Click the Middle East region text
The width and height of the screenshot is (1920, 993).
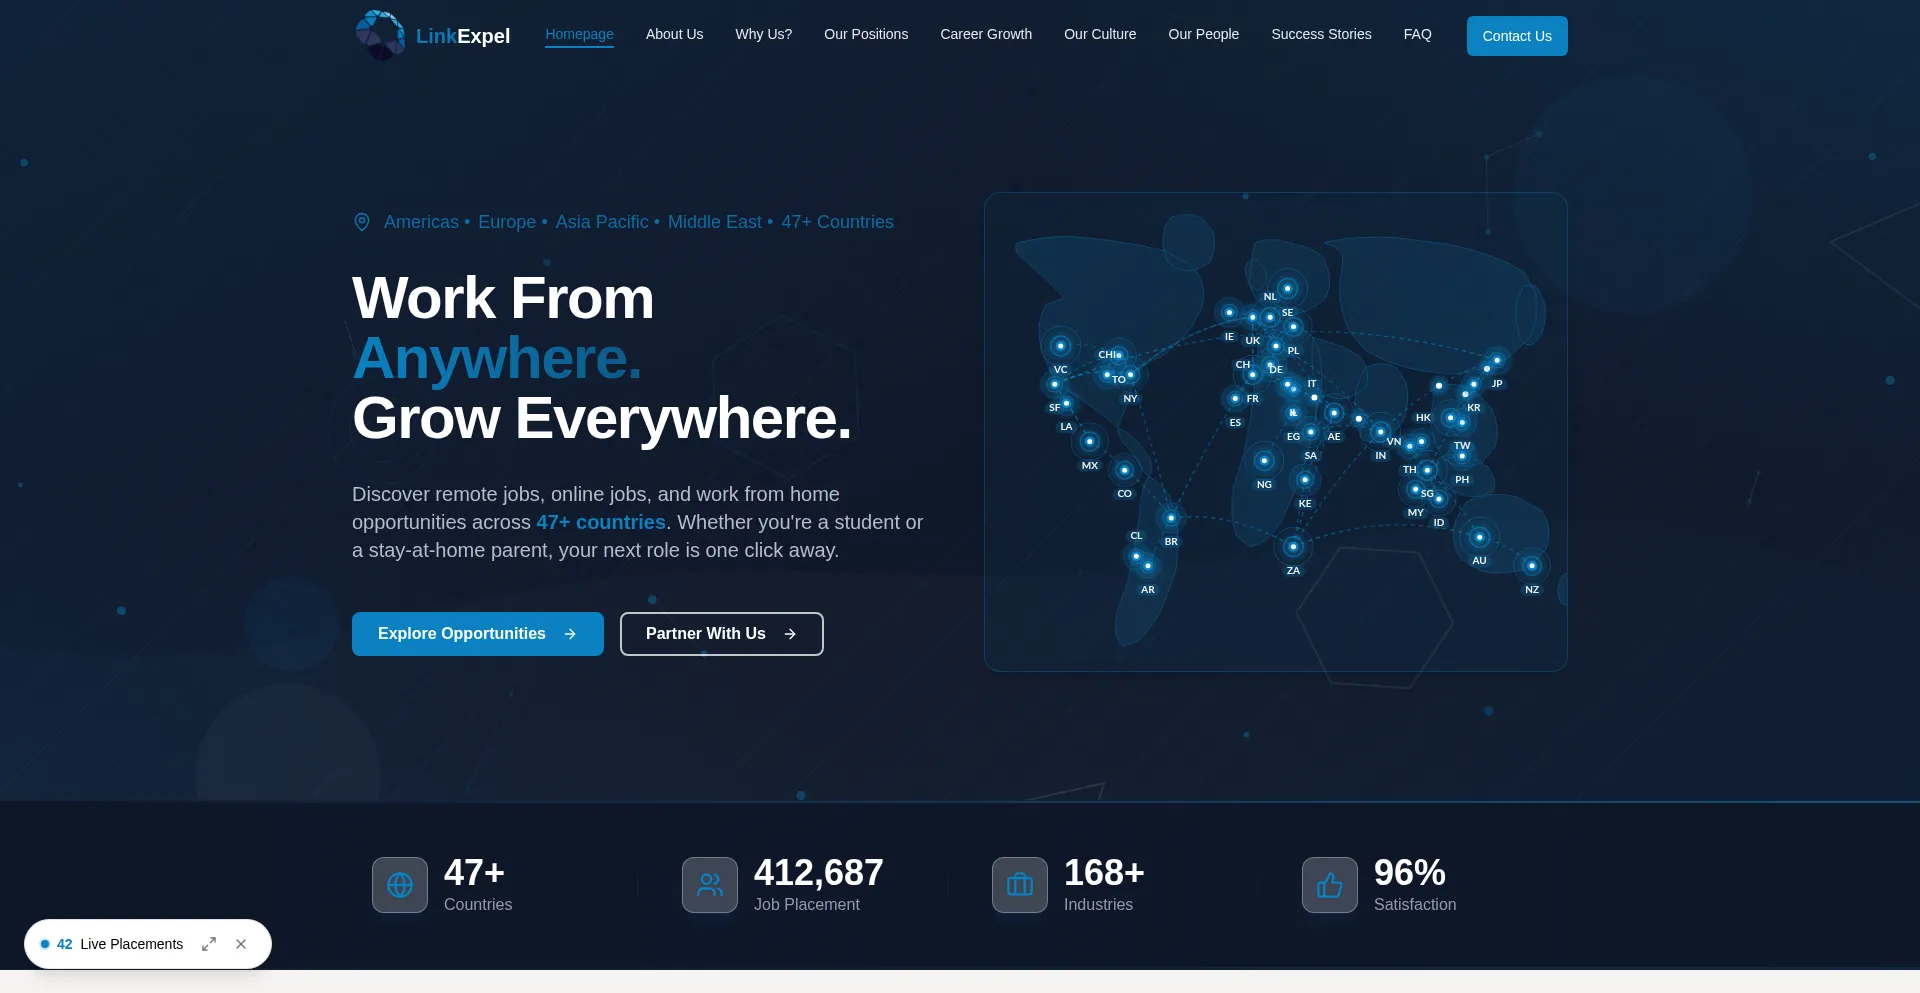point(714,222)
